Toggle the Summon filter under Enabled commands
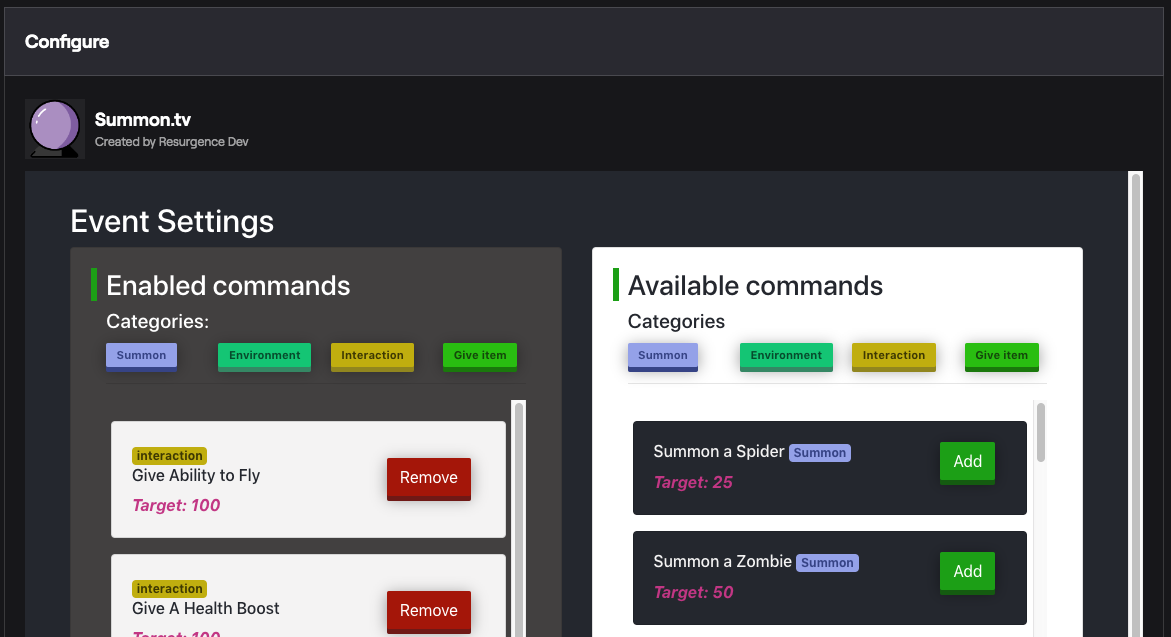 [x=141, y=355]
